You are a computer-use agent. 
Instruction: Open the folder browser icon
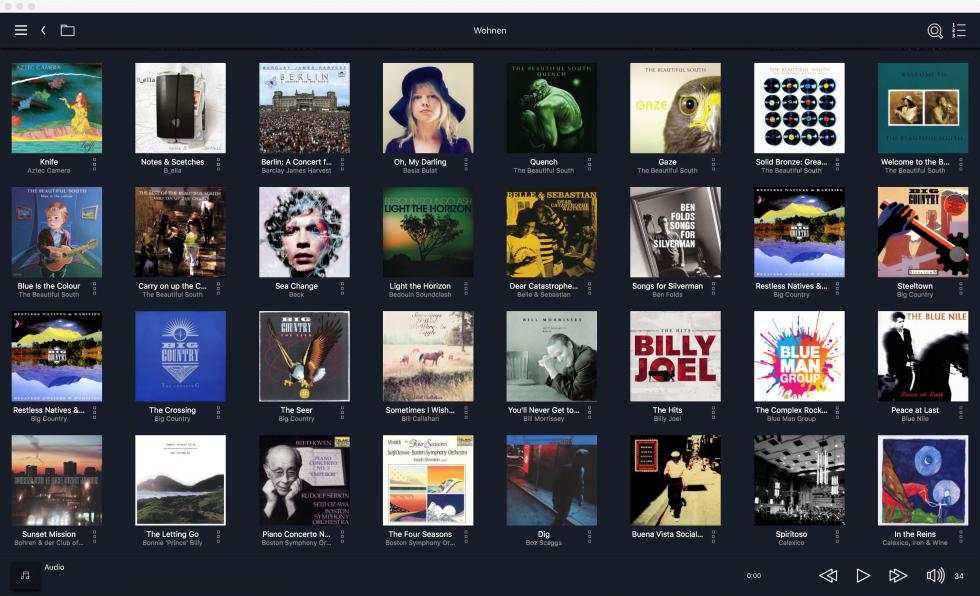68,30
